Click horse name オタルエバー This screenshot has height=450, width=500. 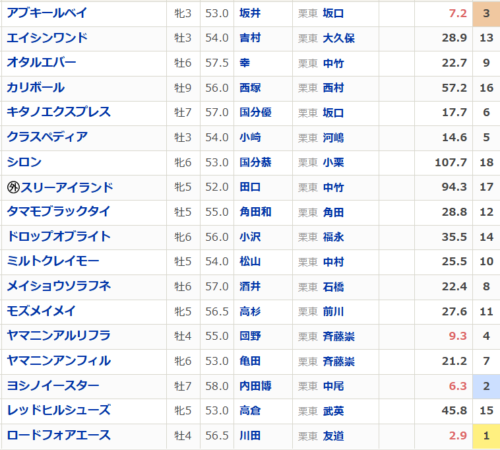point(42,63)
